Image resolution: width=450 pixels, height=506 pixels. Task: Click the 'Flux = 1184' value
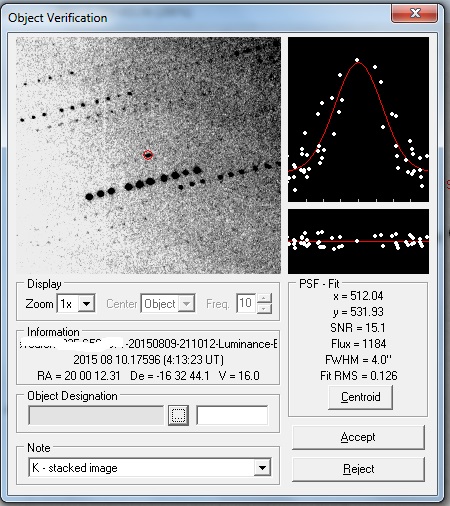pyautogui.click(x=358, y=344)
